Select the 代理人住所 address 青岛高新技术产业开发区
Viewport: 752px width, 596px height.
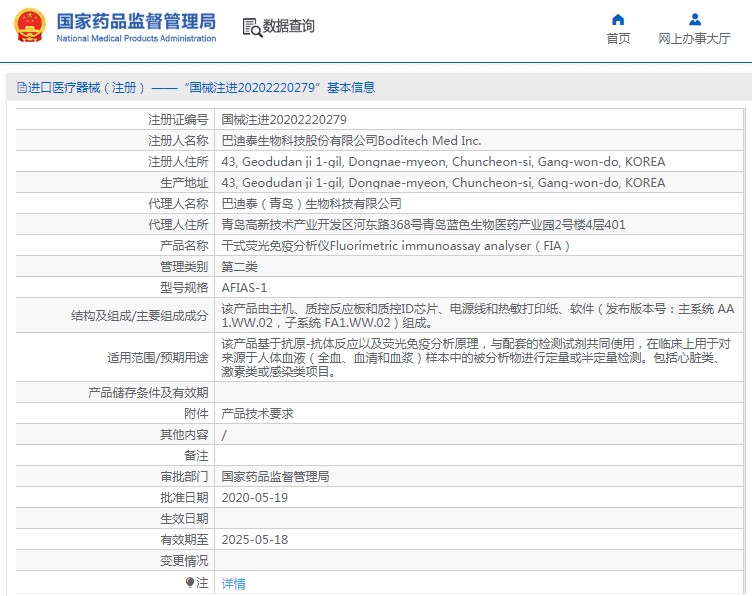pos(423,224)
